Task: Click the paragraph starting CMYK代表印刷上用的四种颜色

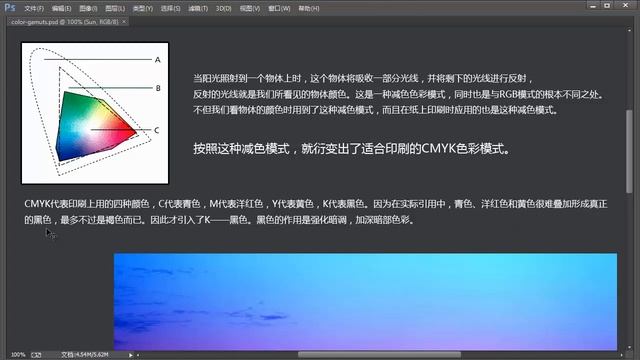Action: pos(316,204)
